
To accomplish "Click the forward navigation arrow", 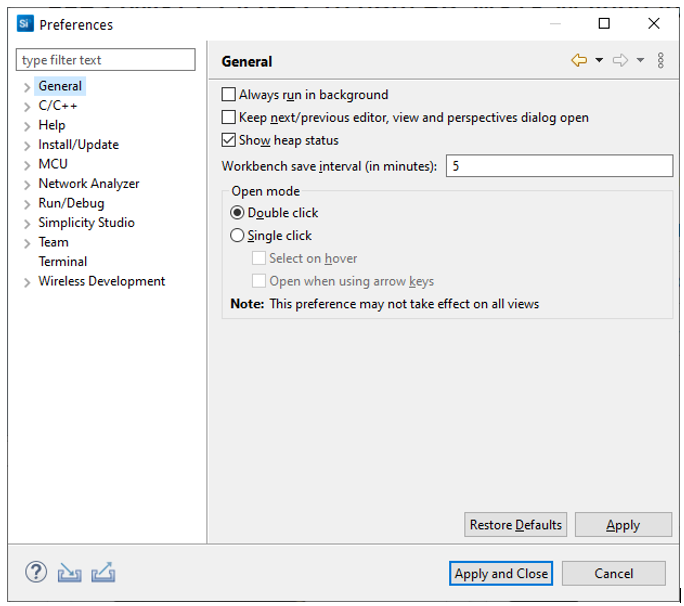I will tap(620, 61).
